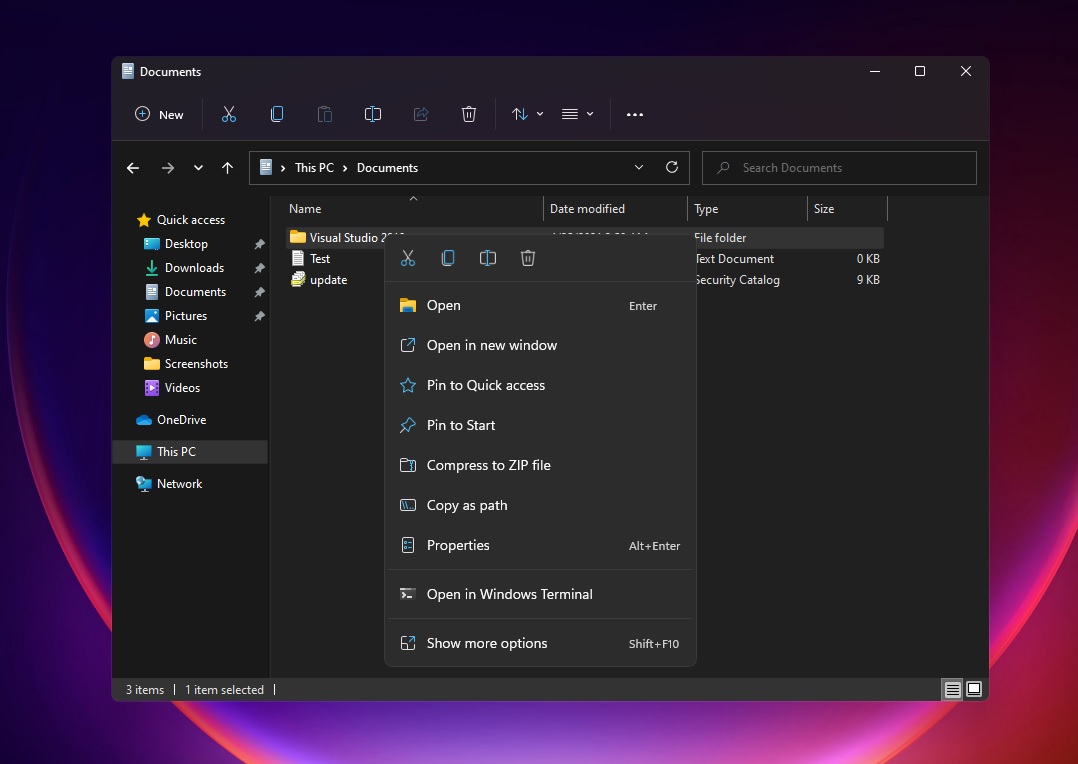Click the Delete trash icon in the toolbar
The image size is (1078, 764).
[x=469, y=114]
